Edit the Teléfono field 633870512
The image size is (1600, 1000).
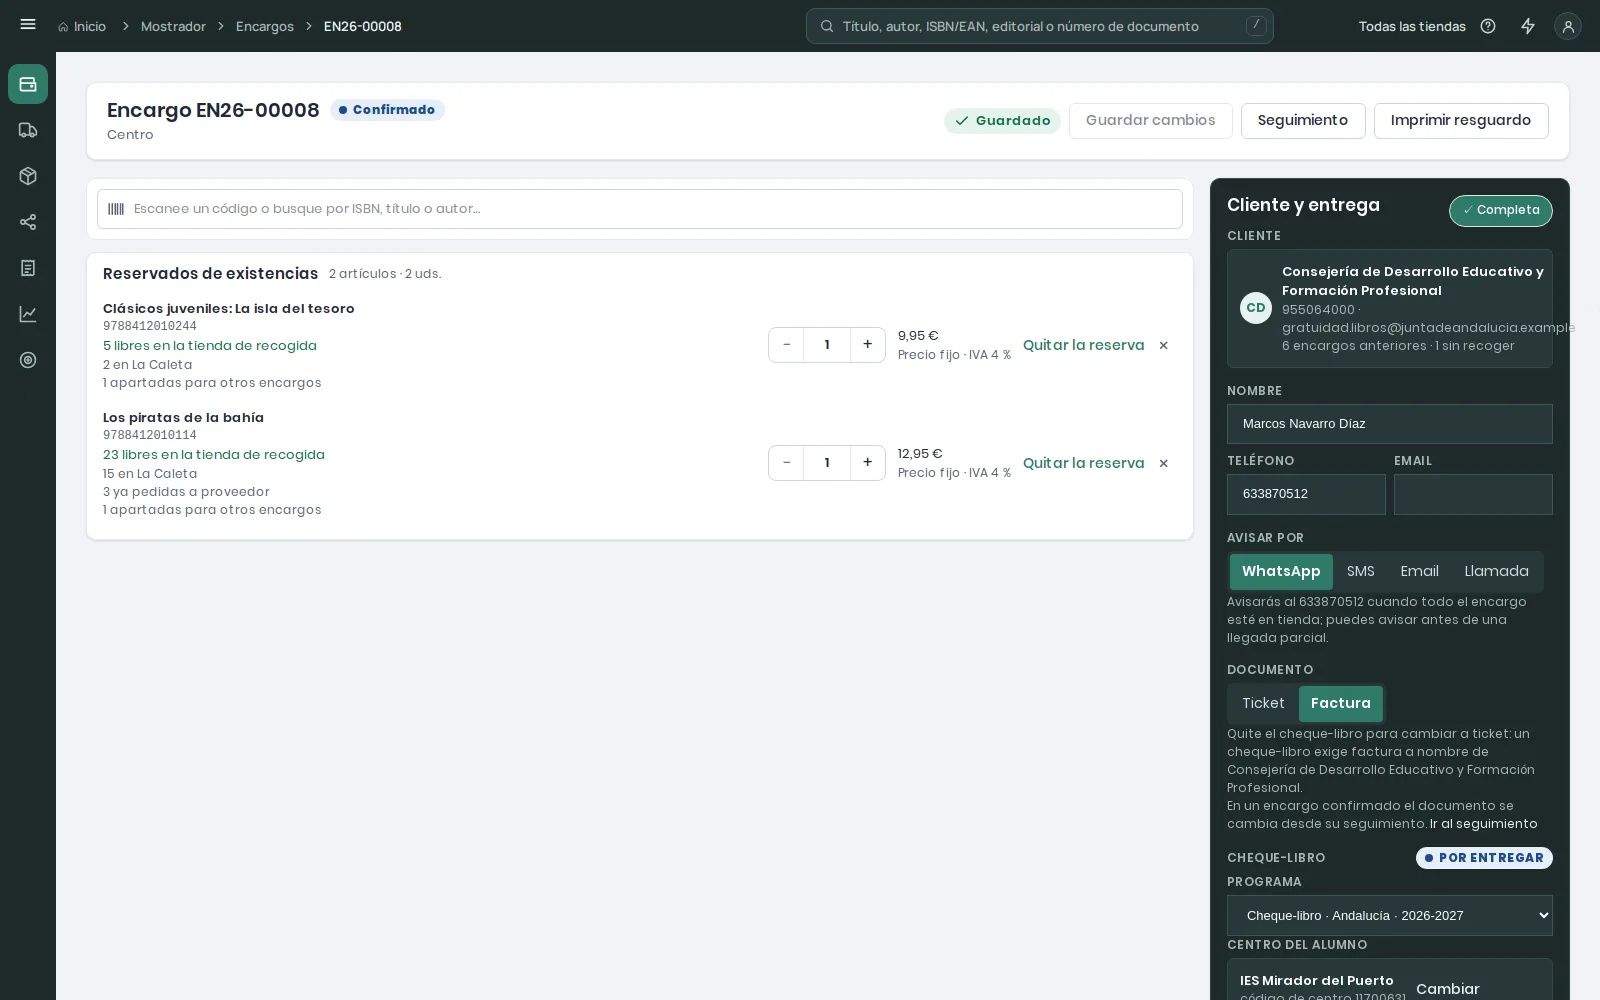tap(1306, 494)
